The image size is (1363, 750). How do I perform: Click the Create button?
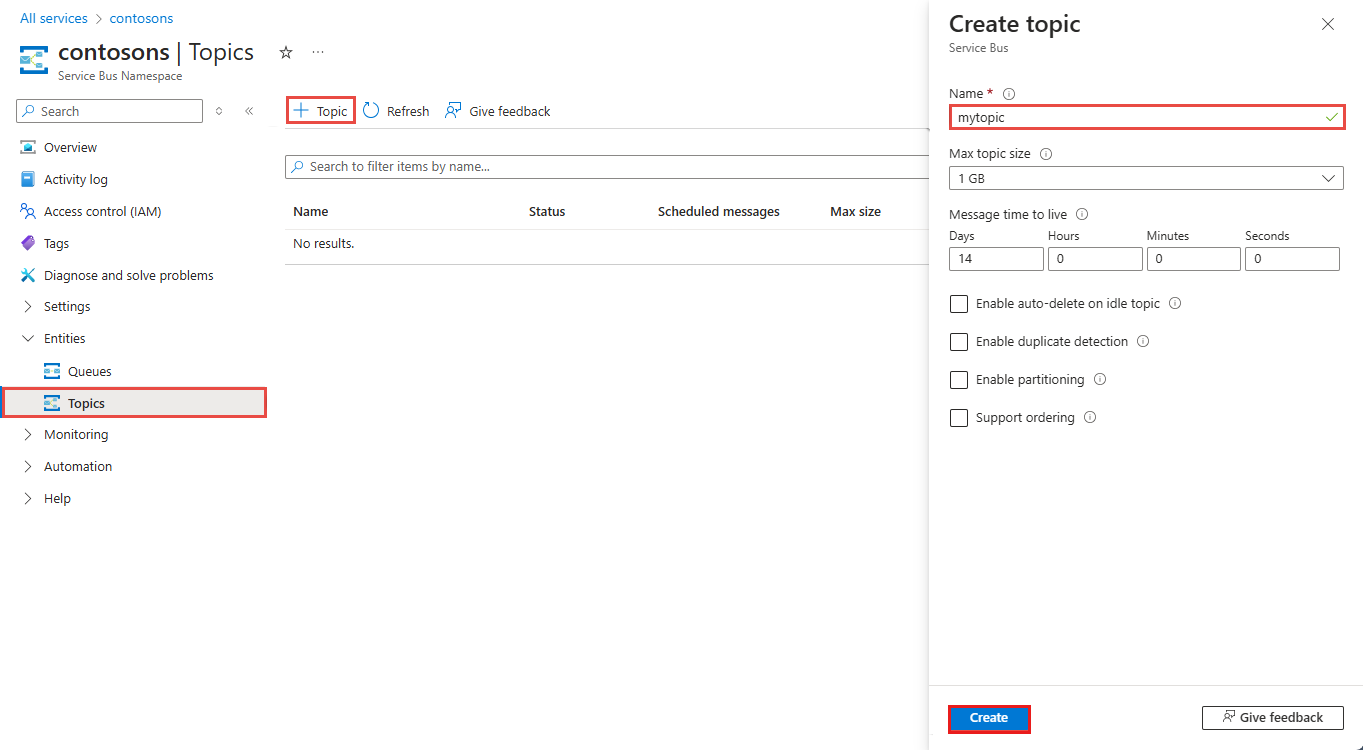click(988, 718)
